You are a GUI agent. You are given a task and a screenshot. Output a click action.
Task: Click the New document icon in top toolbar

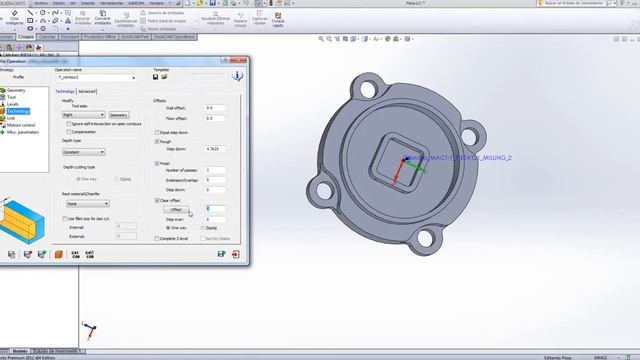click(x=187, y=3)
